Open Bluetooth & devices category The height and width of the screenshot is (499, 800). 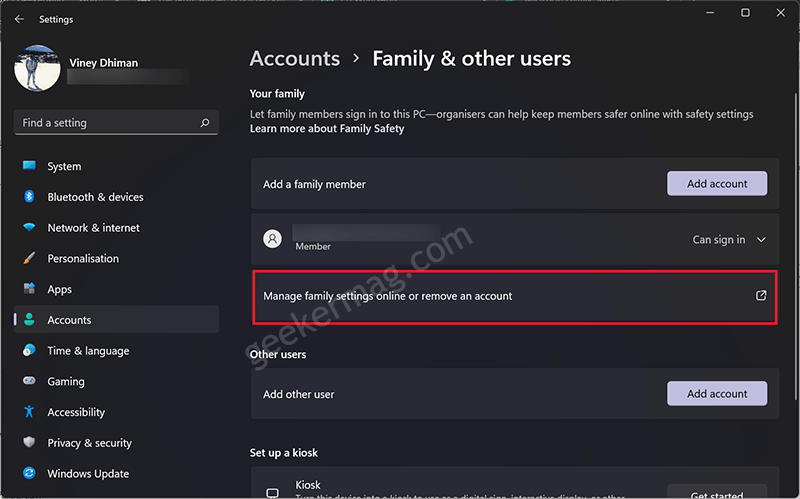116,197
